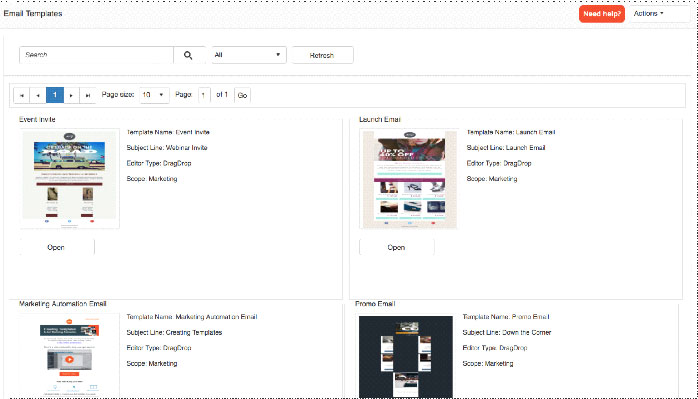Go to first page arrow icon
Image resolution: width=698 pixels, height=399 pixels.
tap(22, 95)
